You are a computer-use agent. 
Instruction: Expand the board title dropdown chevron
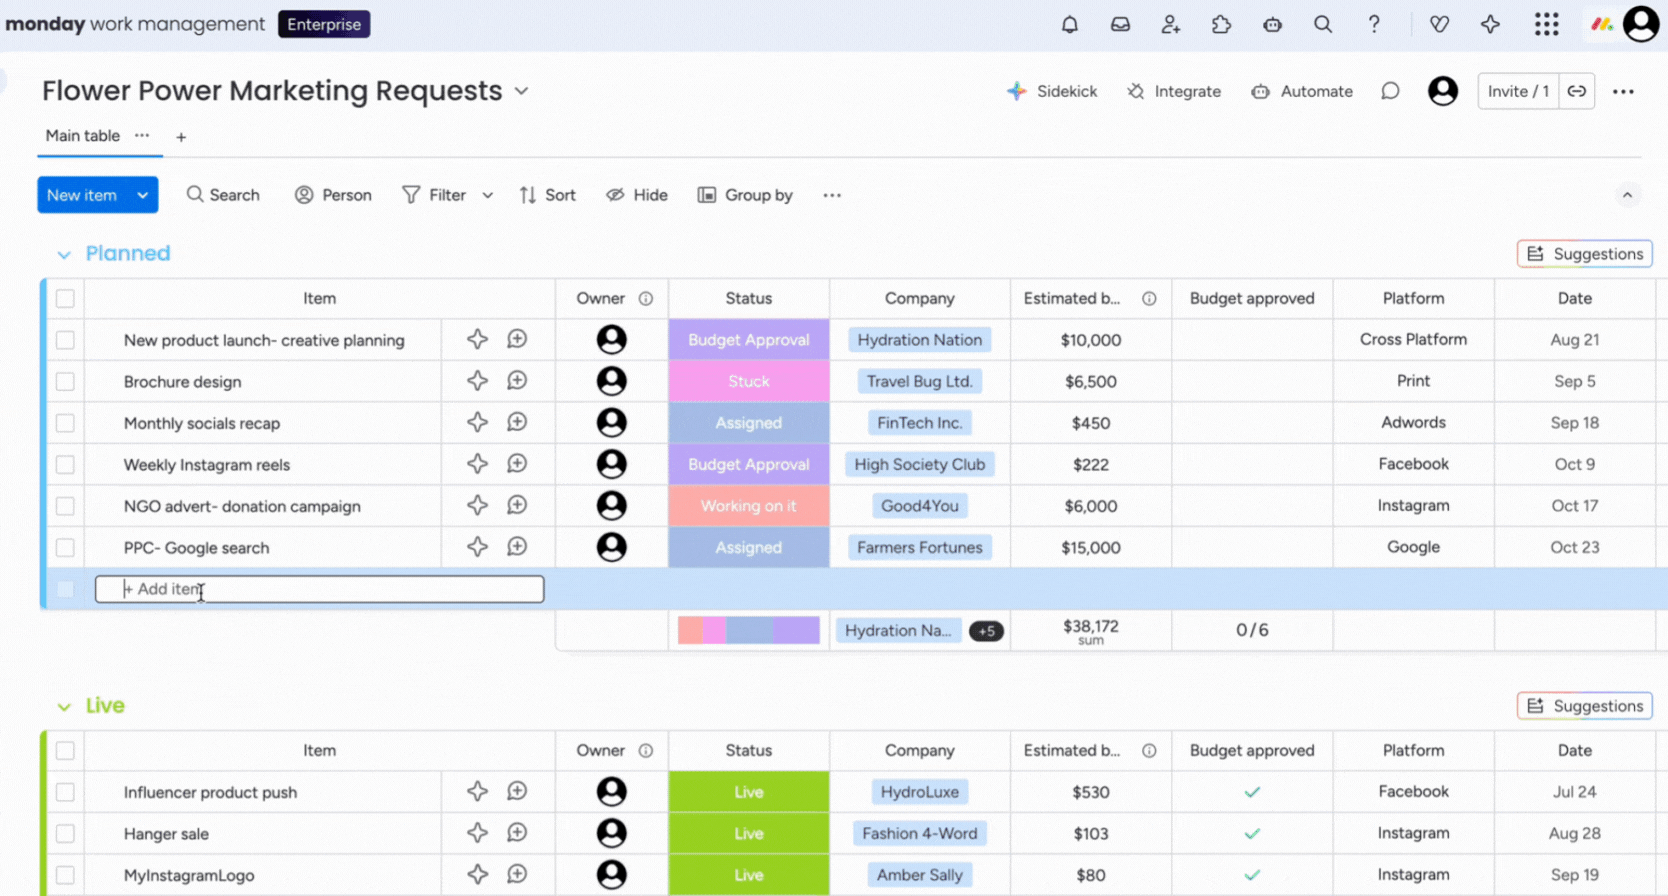click(521, 91)
